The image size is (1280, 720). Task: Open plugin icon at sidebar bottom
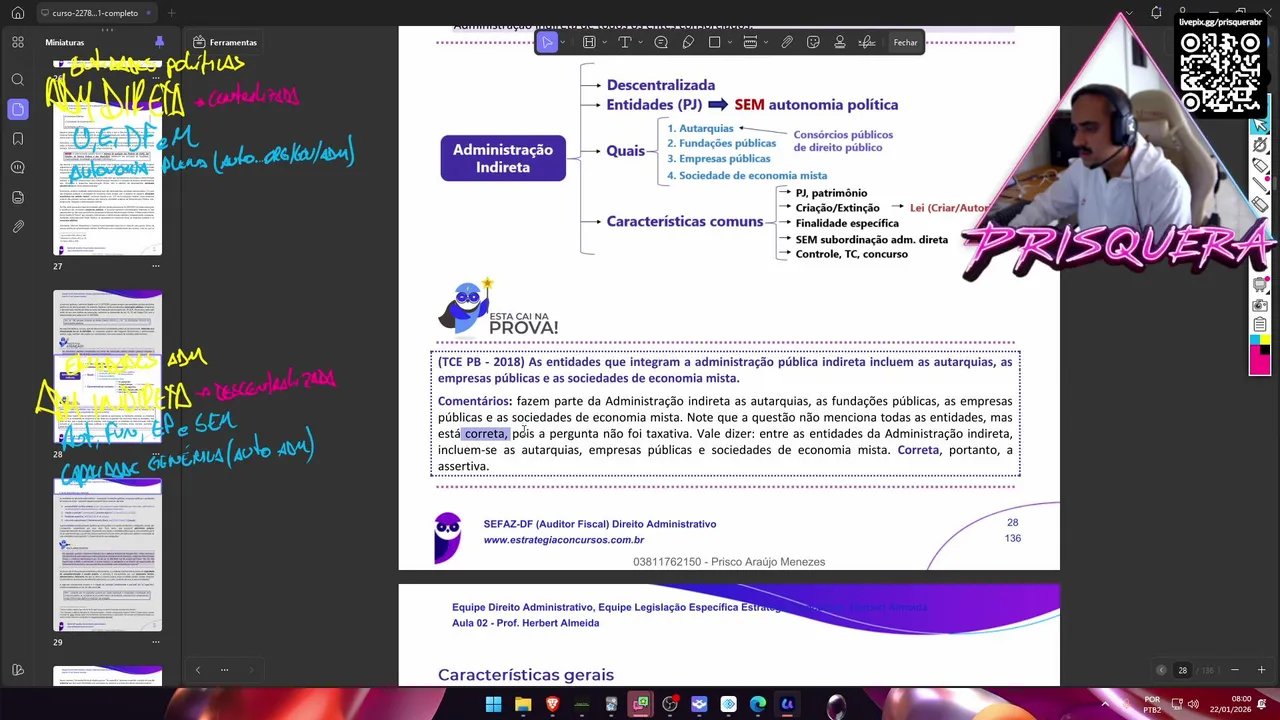(x=18, y=670)
